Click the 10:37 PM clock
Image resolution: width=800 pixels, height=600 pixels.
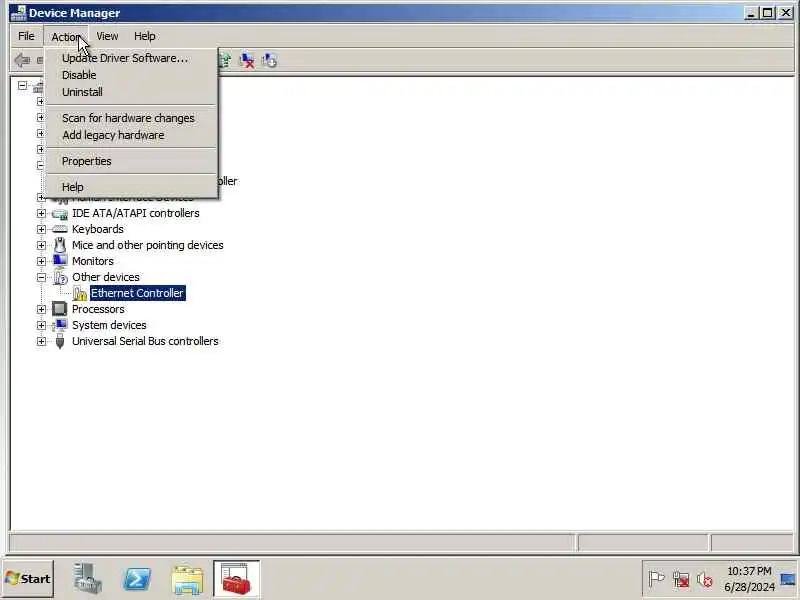pyautogui.click(x=749, y=571)
